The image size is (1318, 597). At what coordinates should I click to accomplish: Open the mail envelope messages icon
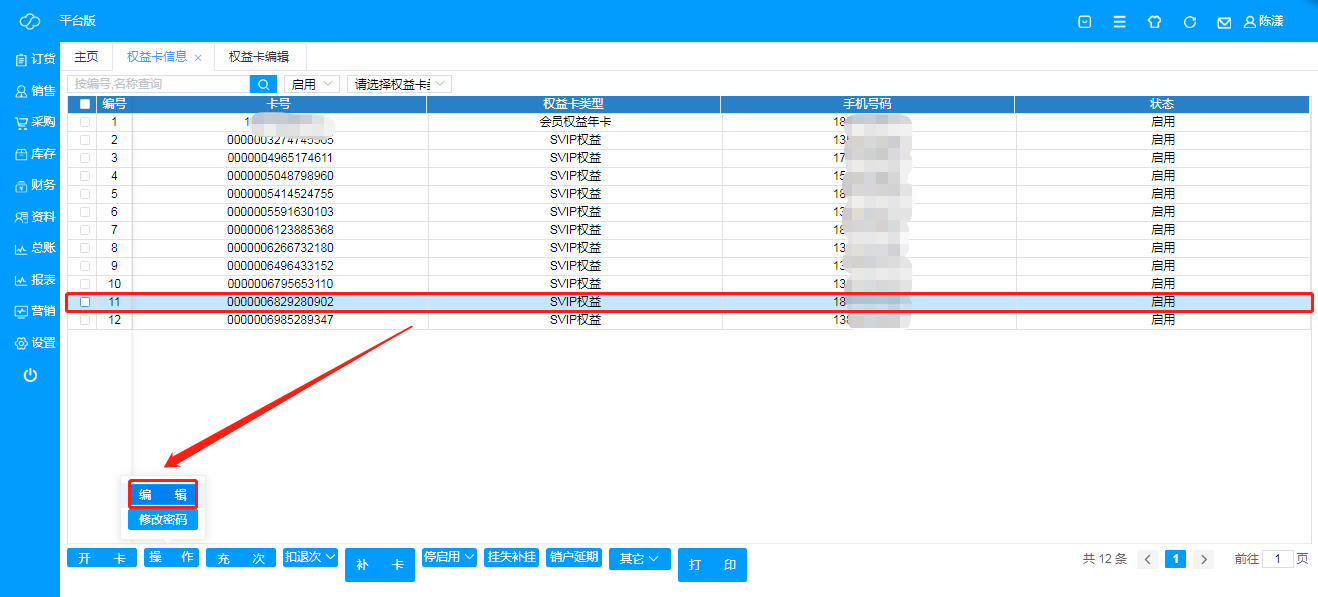[1223, 22]
